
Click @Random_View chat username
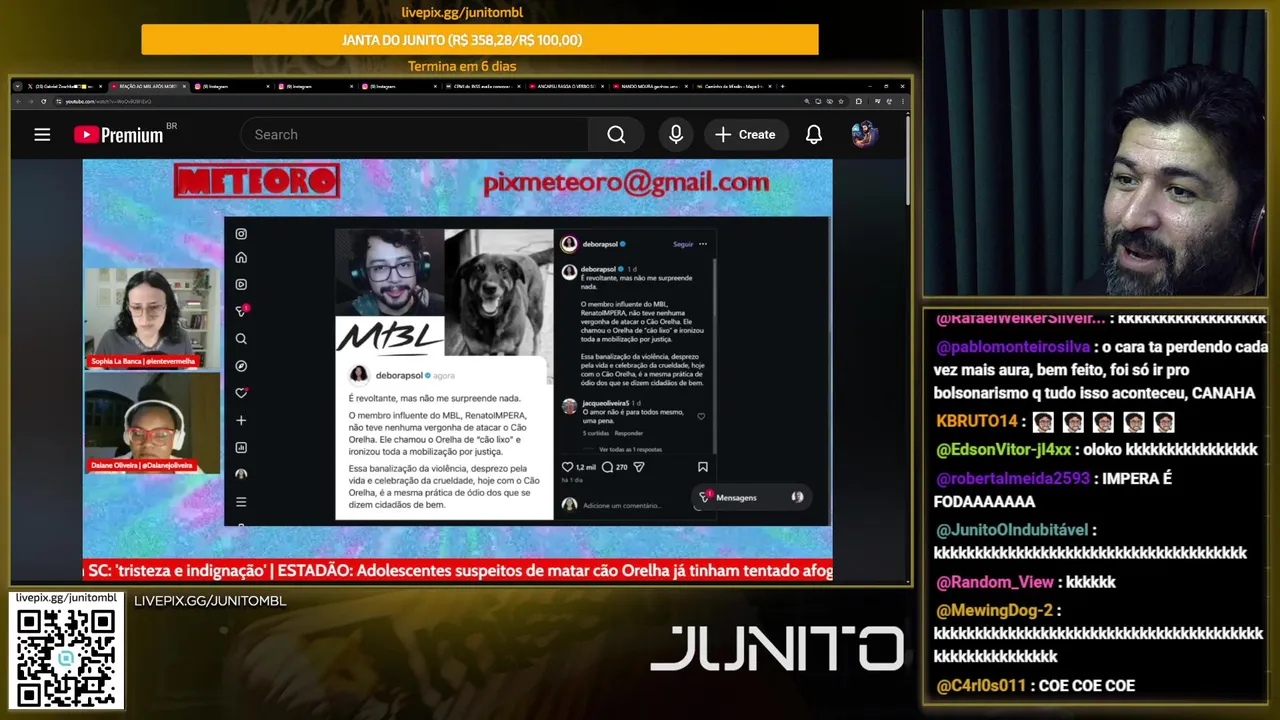995,582
